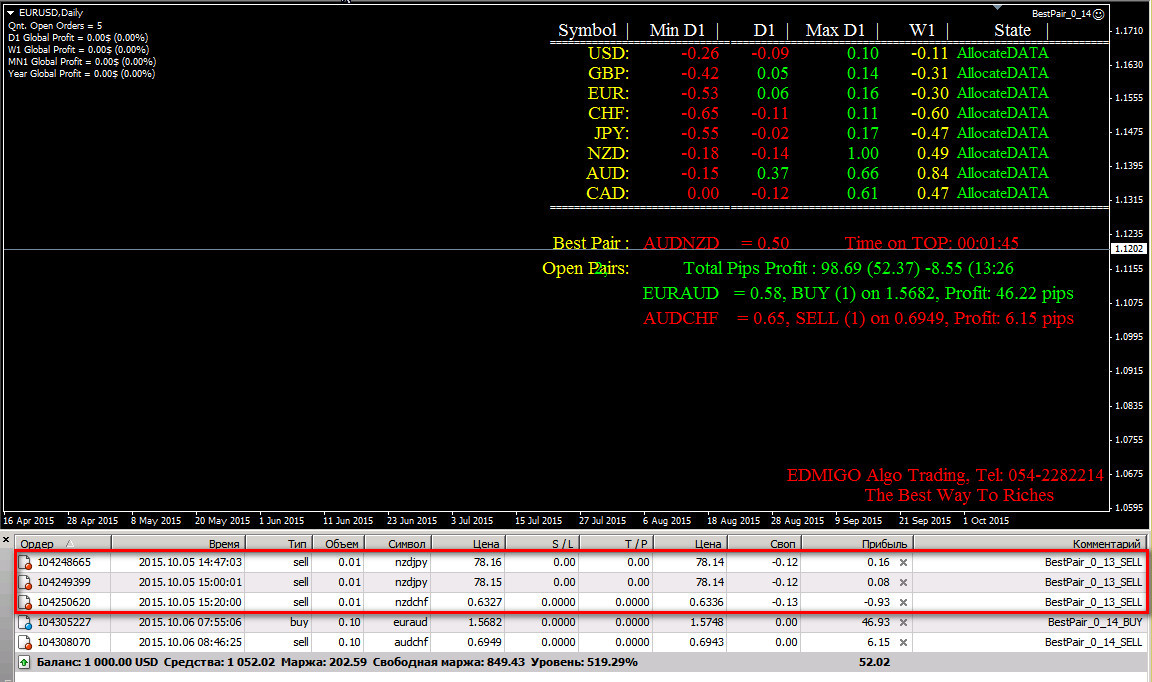Sort orders by the Ордер column header
The height and width of the screenshot is (682, 1152).
pos(63,544)
